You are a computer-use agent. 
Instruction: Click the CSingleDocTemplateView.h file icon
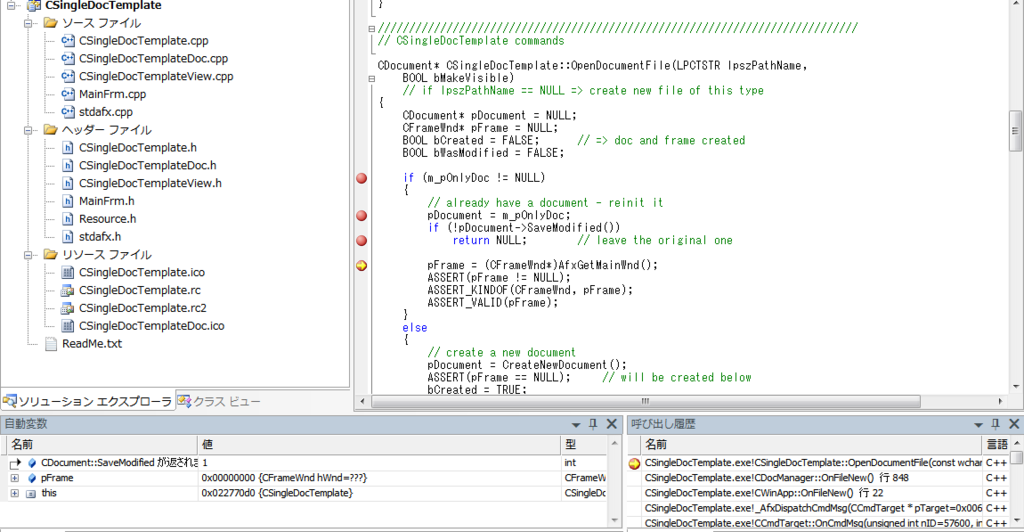(x=67, y=183)
